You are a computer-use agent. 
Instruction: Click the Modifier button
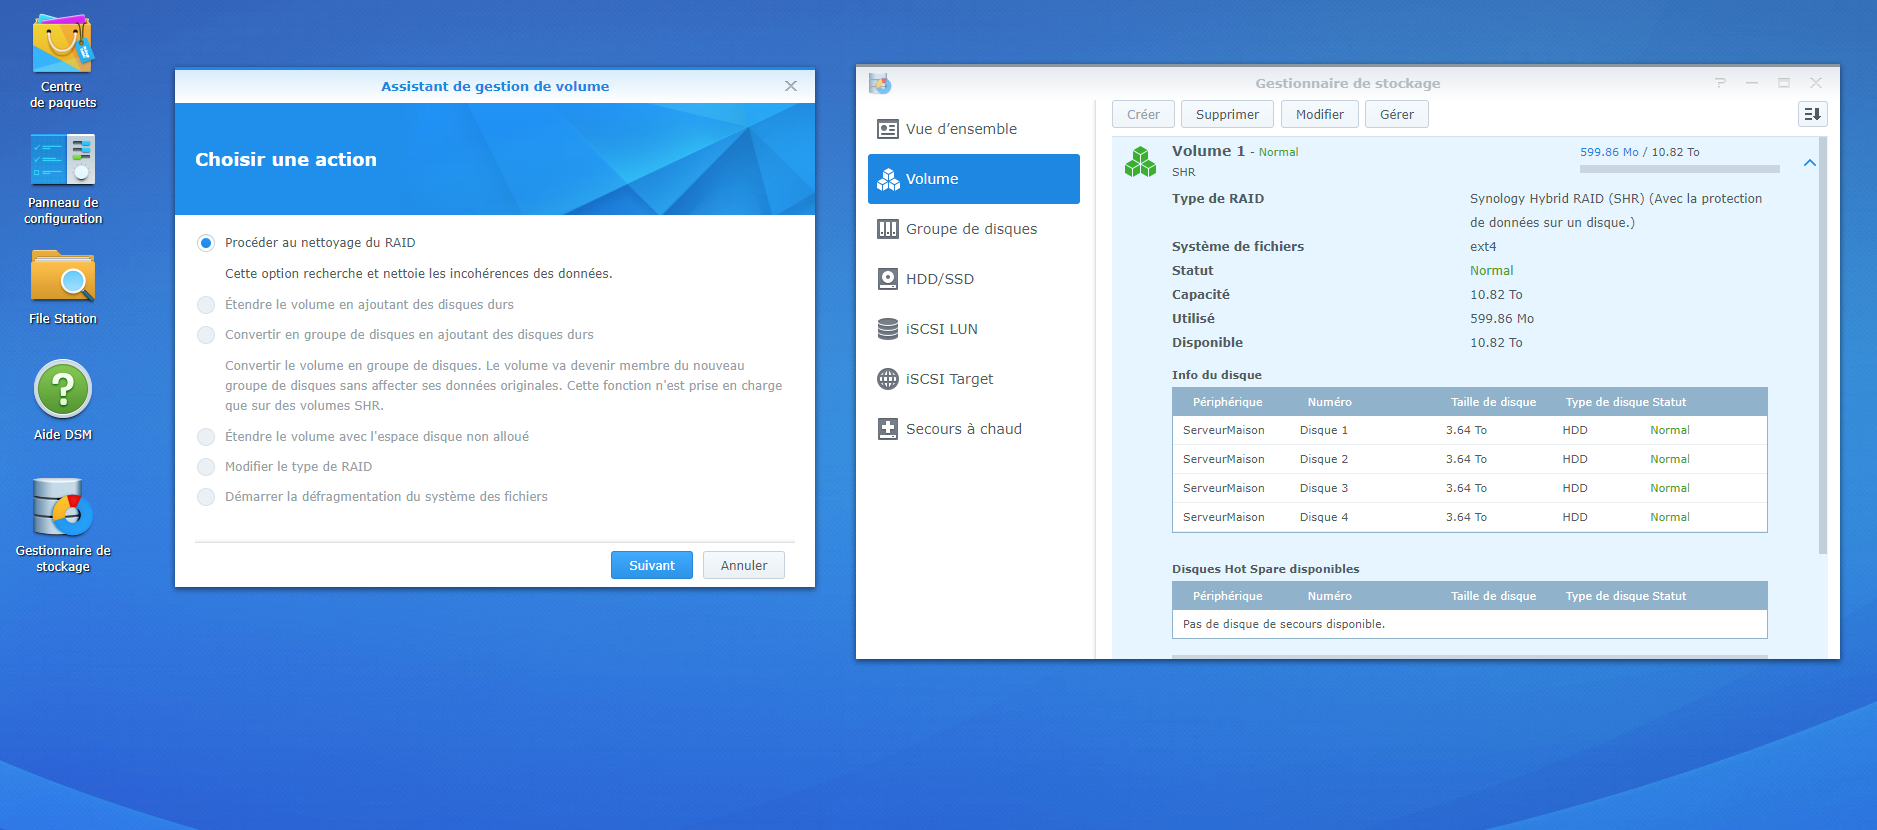pos(1320,114)
